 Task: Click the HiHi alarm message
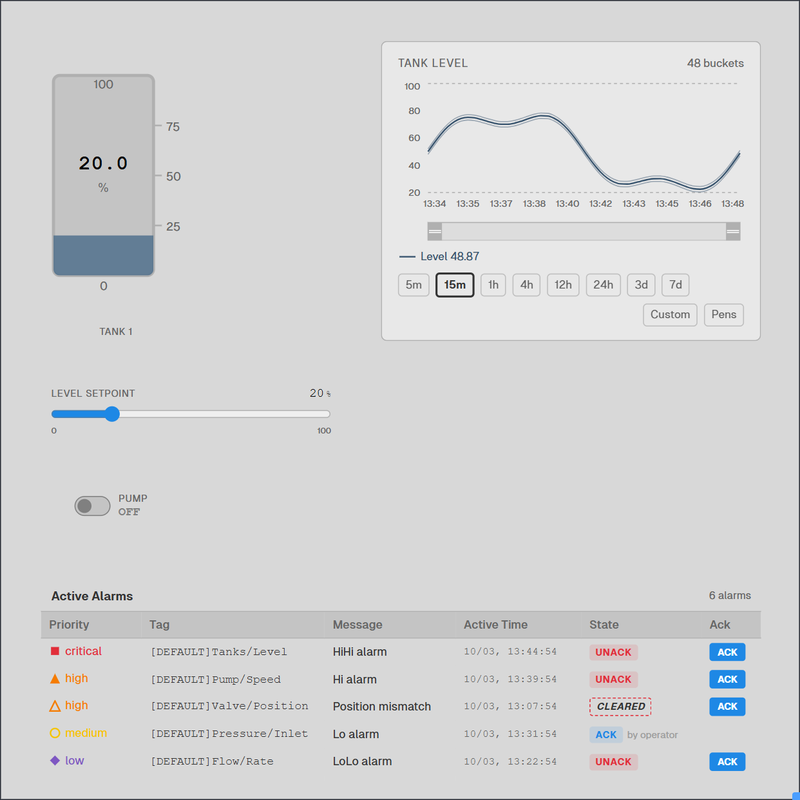360,652
